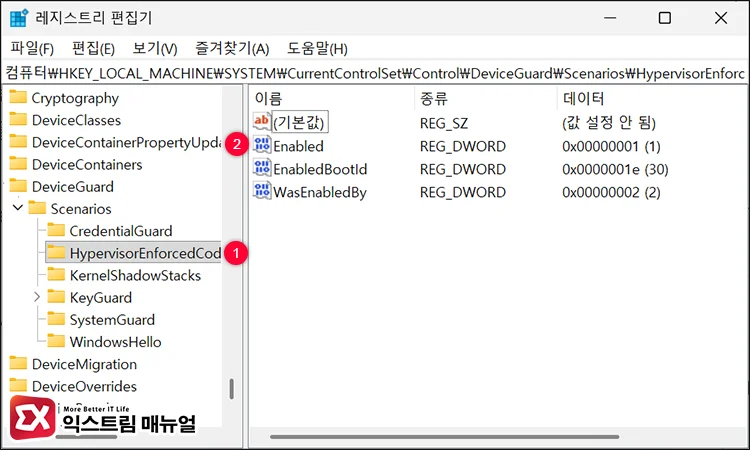Click the DeviceGuard folder icon

[18, 186]
